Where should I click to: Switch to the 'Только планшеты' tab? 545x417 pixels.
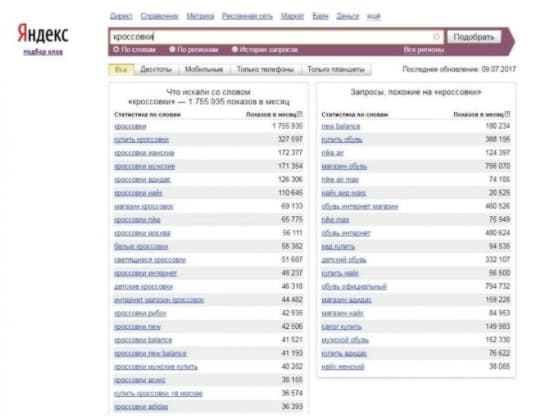coord(336,70)
